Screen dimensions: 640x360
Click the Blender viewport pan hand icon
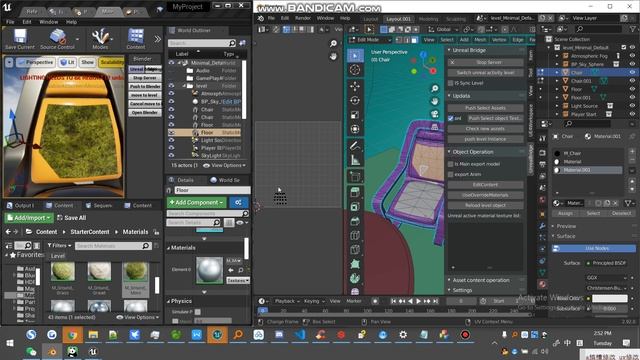pyautogui.click(x=435, y=101)
